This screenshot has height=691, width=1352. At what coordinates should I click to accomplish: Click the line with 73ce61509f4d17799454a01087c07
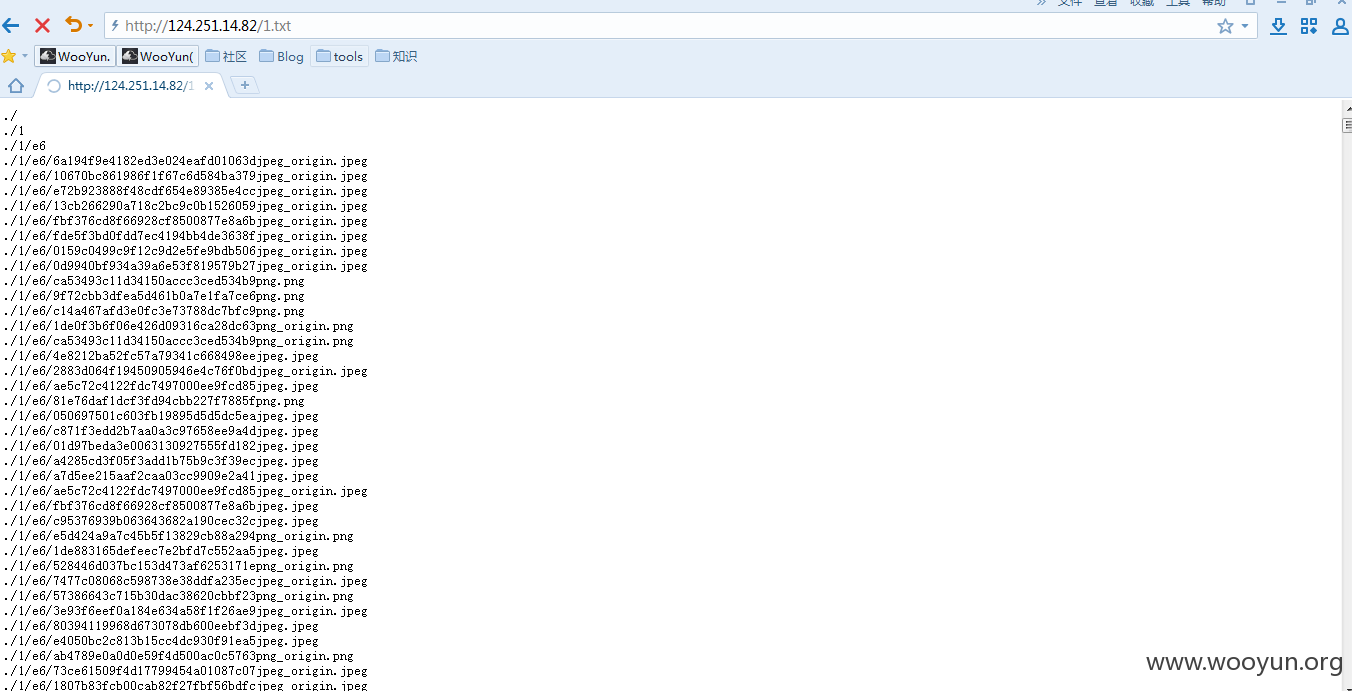point(185,671)
